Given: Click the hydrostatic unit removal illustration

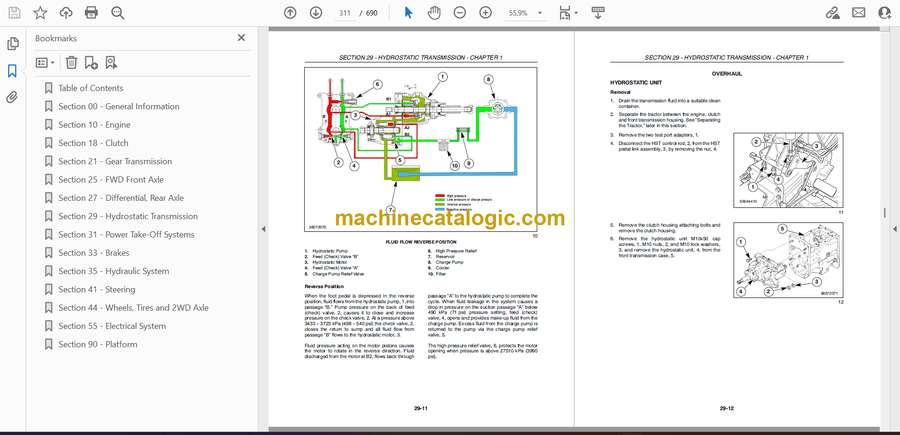Looking at the screenshot, I should (788, 260).
